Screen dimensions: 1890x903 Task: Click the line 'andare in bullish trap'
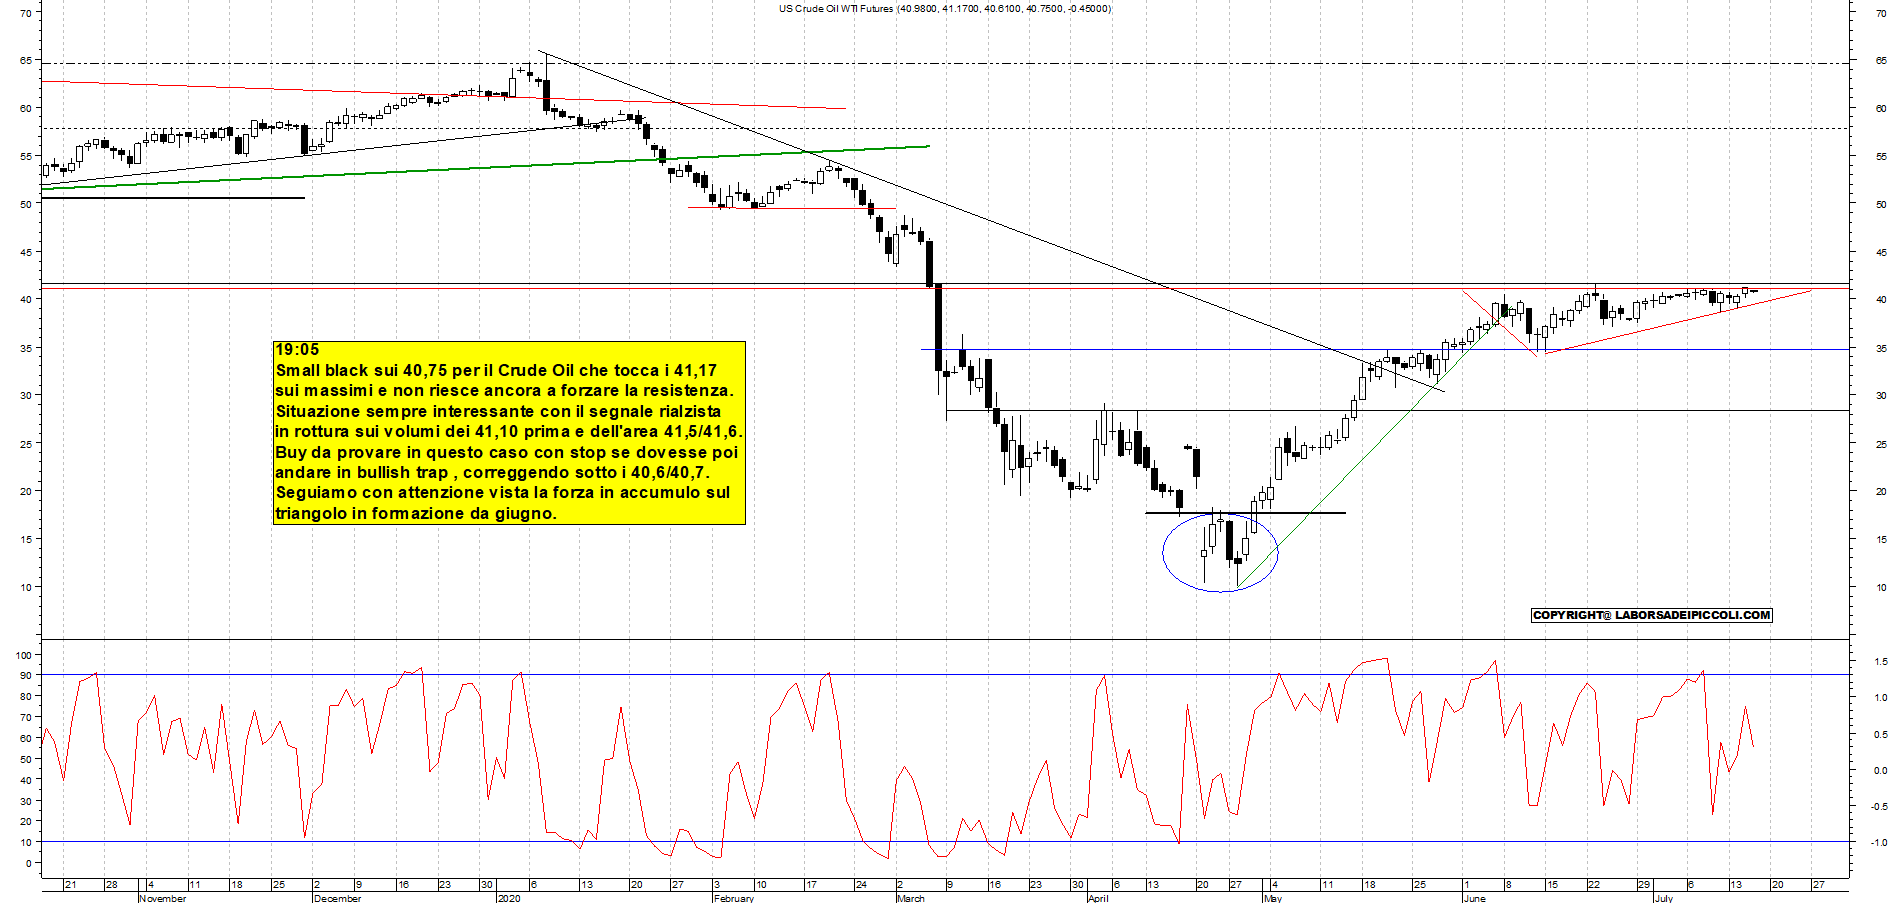pos(492,473)
